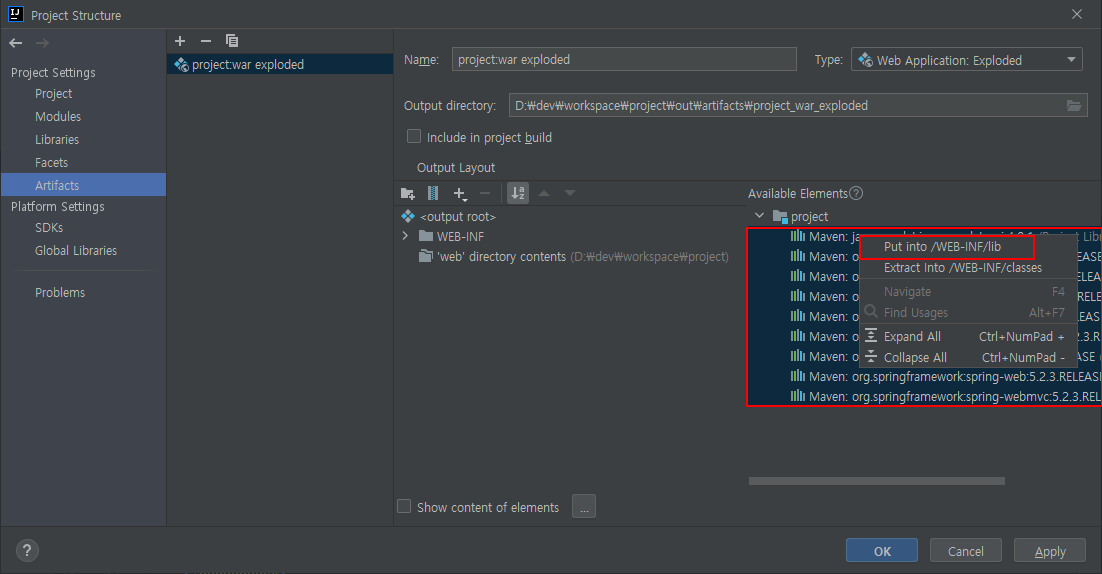Image resolution: width=1102 pixels, height=574 pixels.
Task: Remove element from Output Layout
Action: tap(485, 193)
